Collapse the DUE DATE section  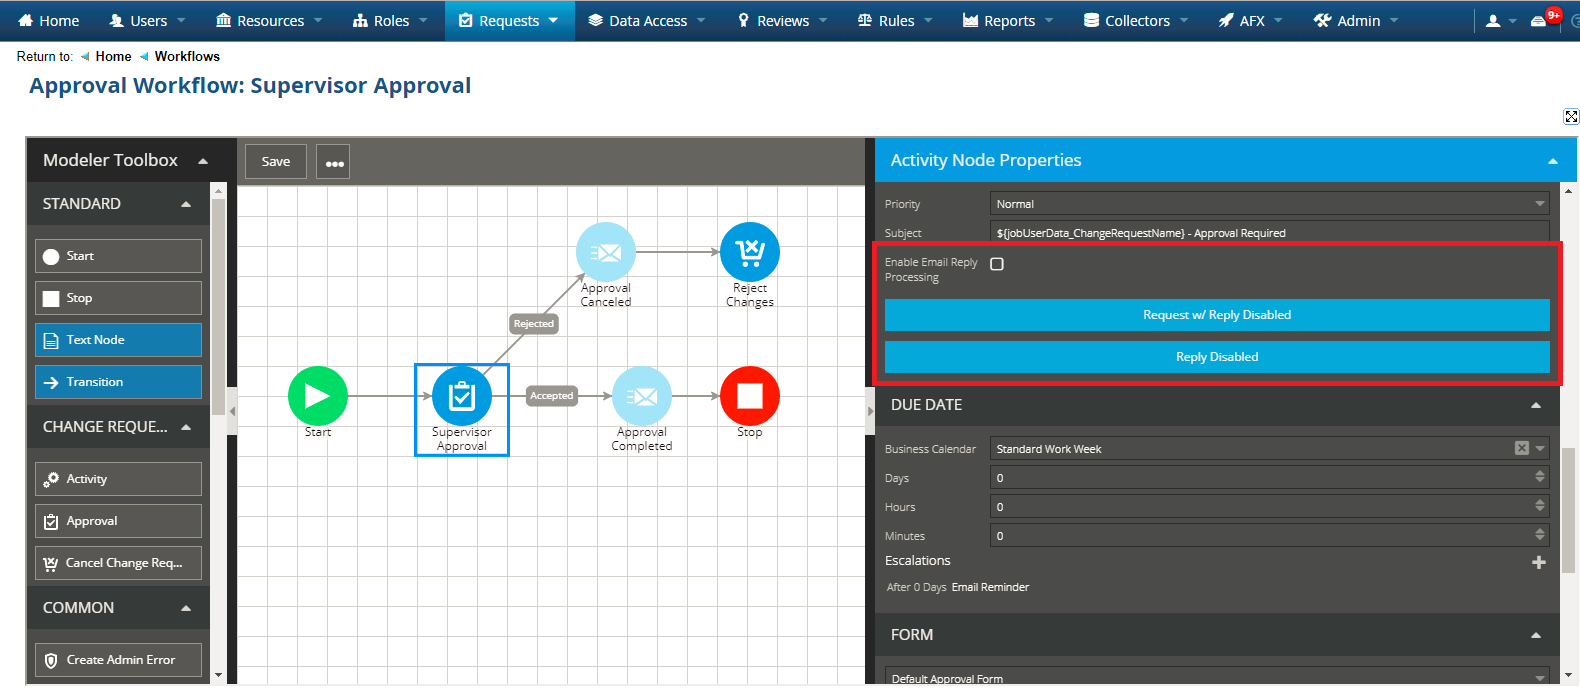click(x=1535, y=405)
